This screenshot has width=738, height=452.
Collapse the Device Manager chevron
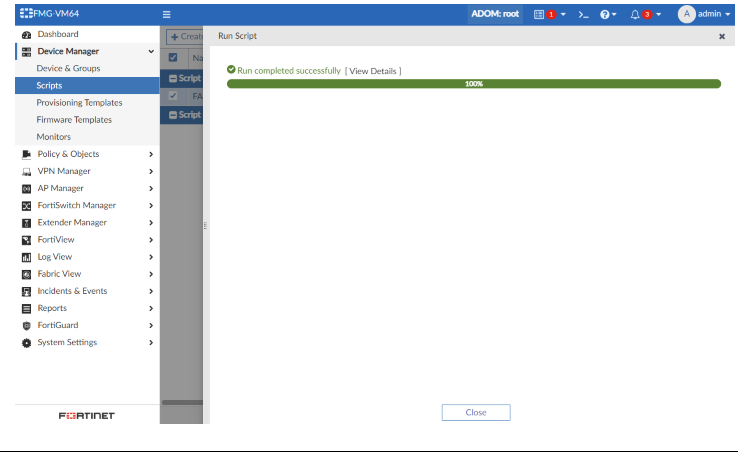(151, 51)
